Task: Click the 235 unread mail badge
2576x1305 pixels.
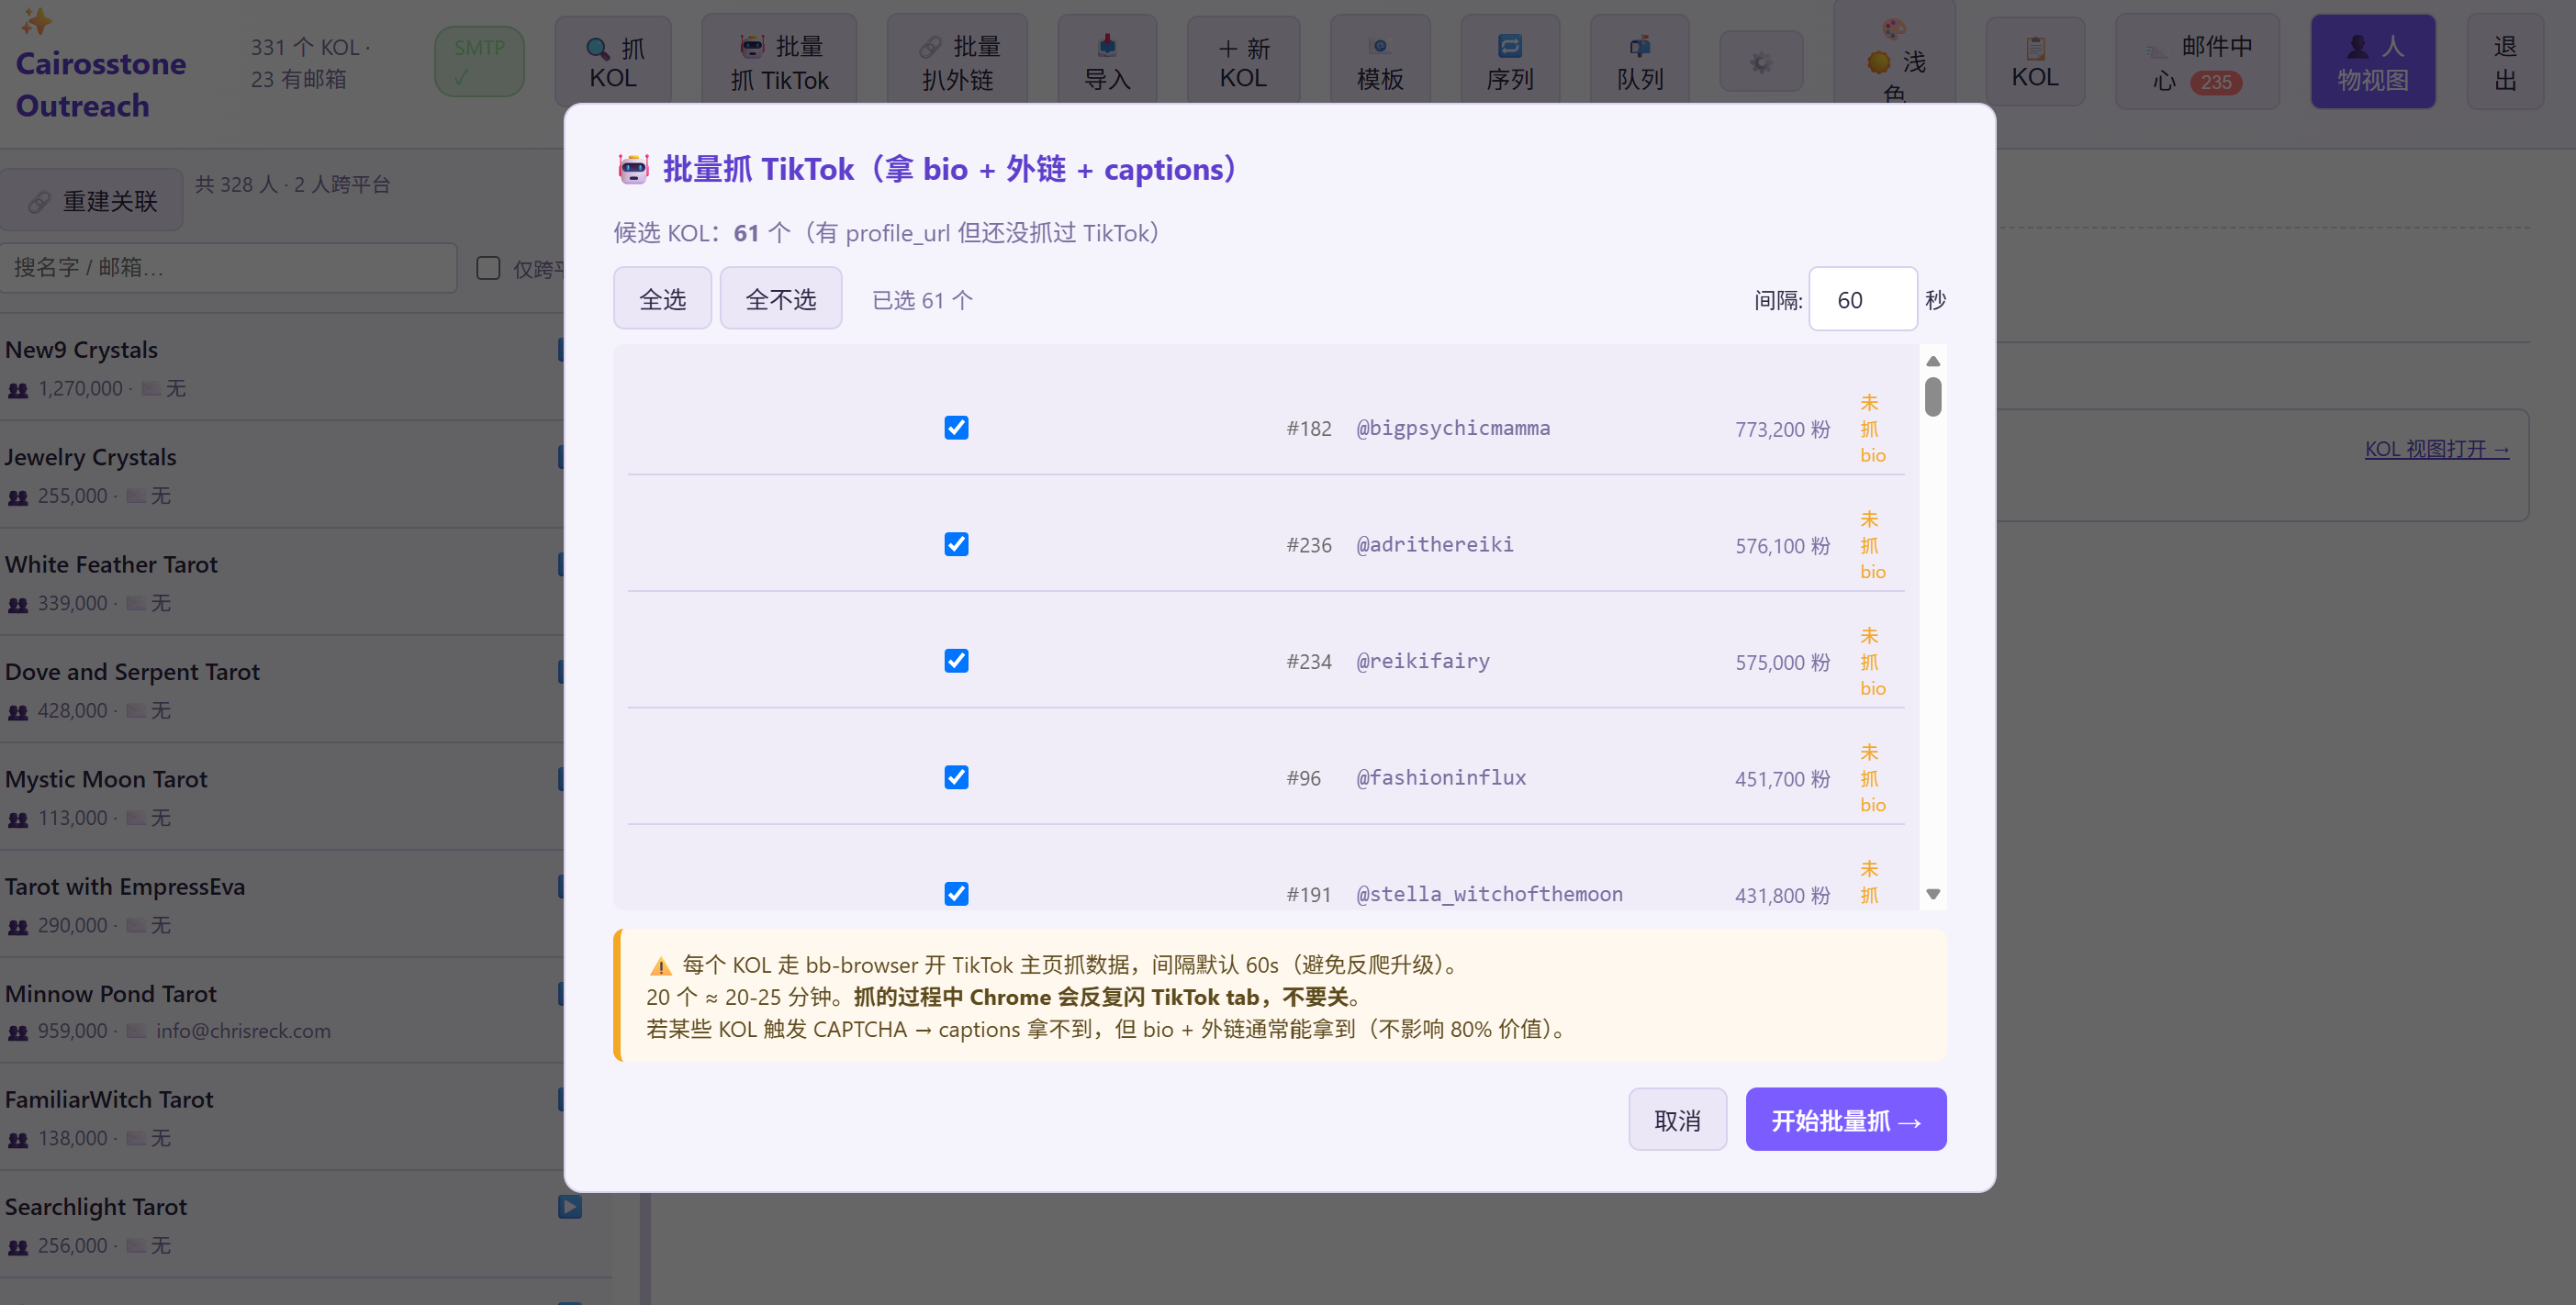Action: [2216, 83]
